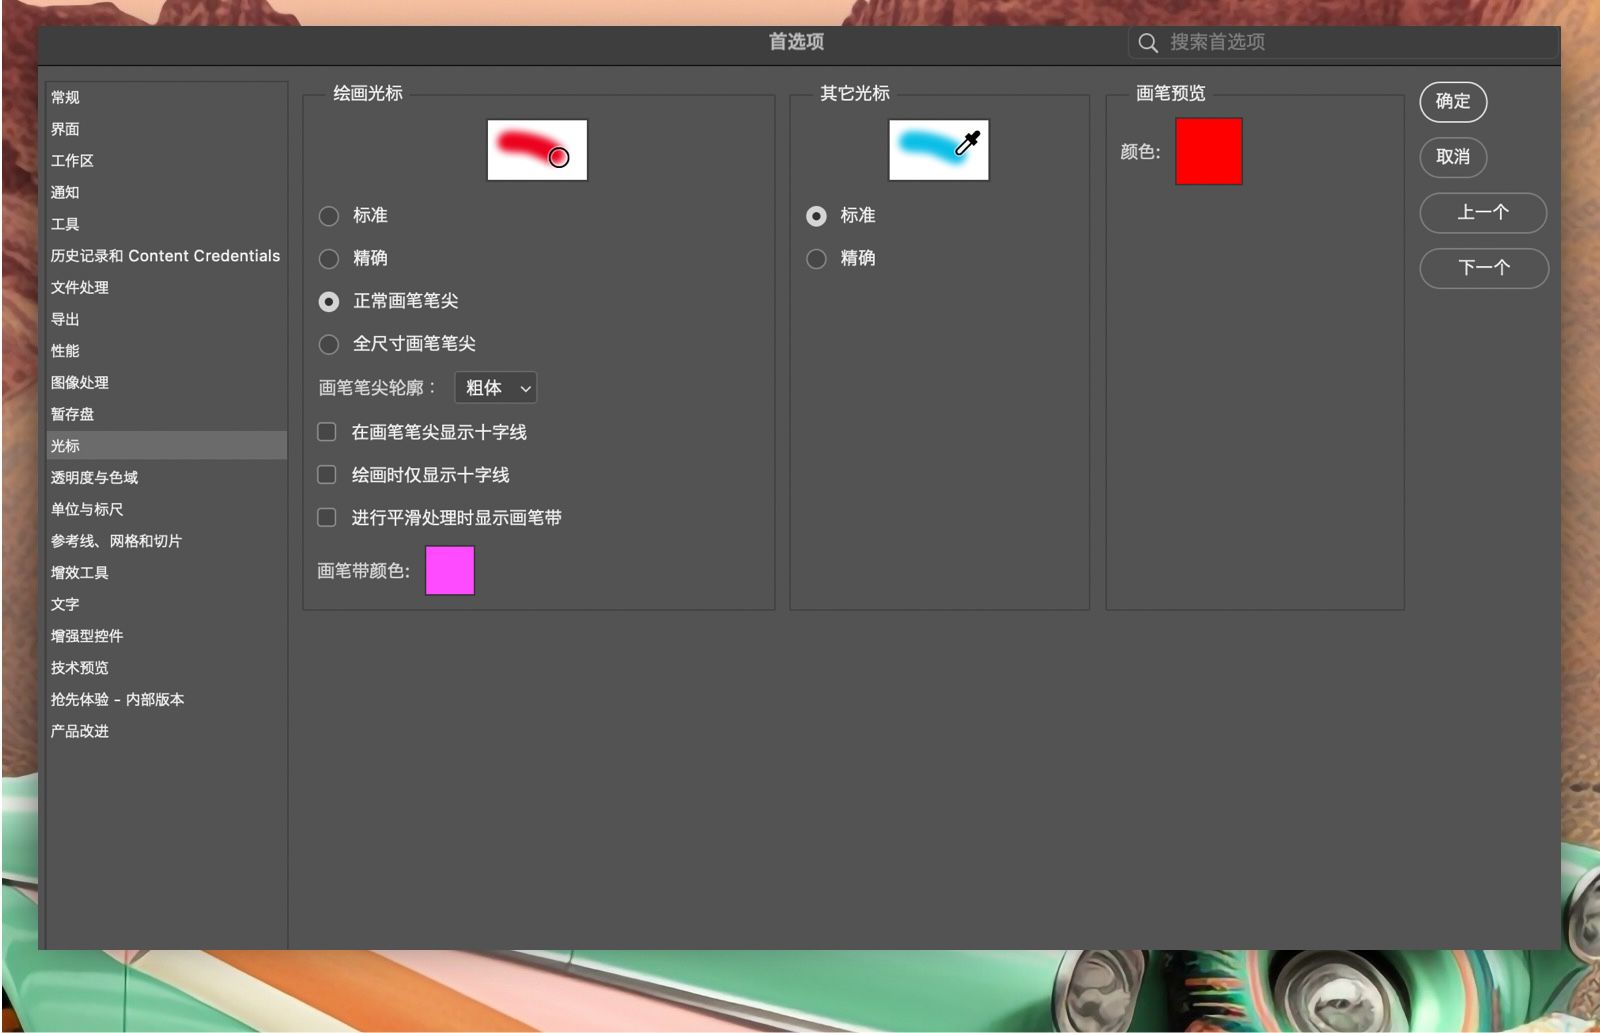The width and height of the screenshot is (1600, 1033).
Task: Select the 精确 painting cursor option
Action: [x=328, y=258]
